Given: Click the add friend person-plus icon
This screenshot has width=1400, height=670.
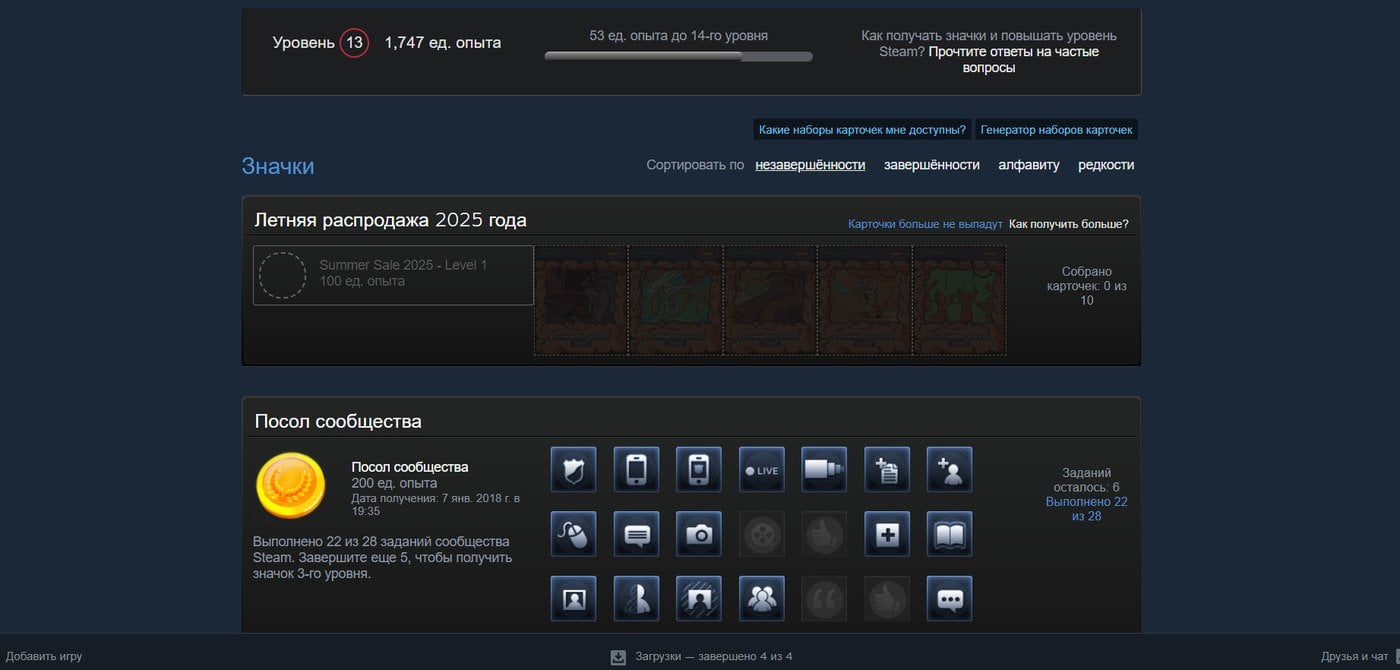Looking at the screenshot, I should 949,470.
